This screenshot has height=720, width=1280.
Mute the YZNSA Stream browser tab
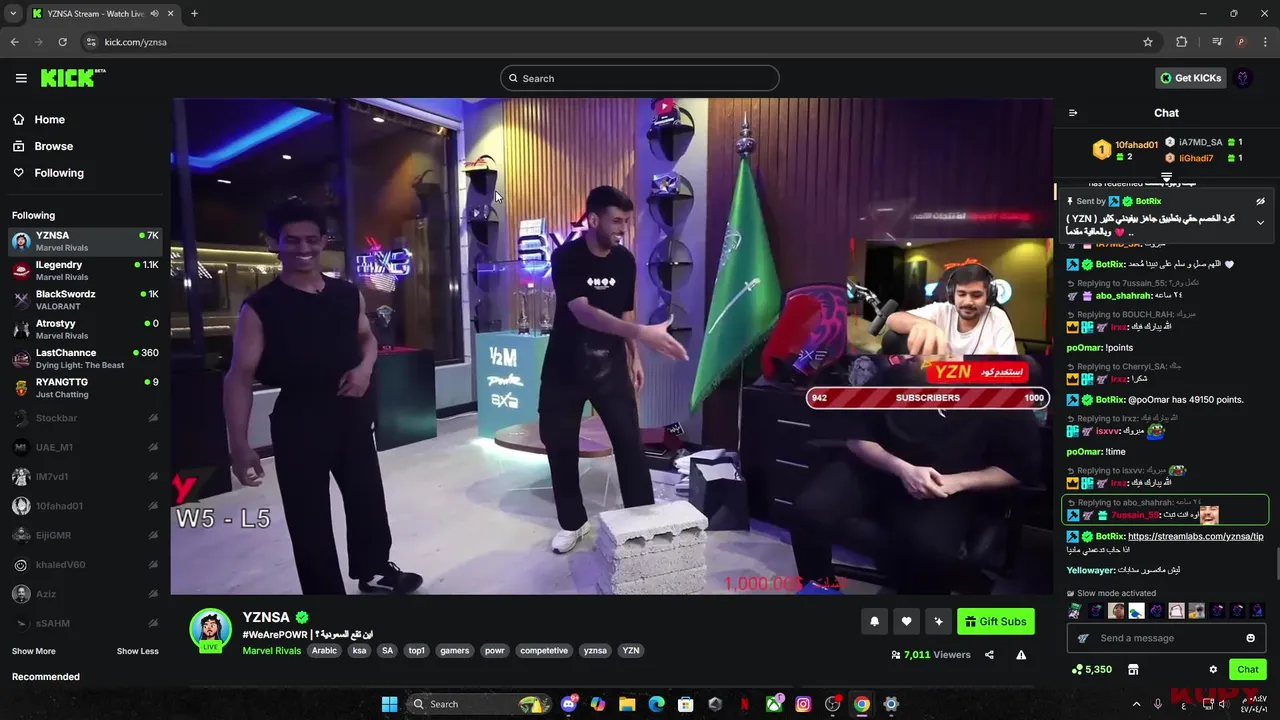155,14
